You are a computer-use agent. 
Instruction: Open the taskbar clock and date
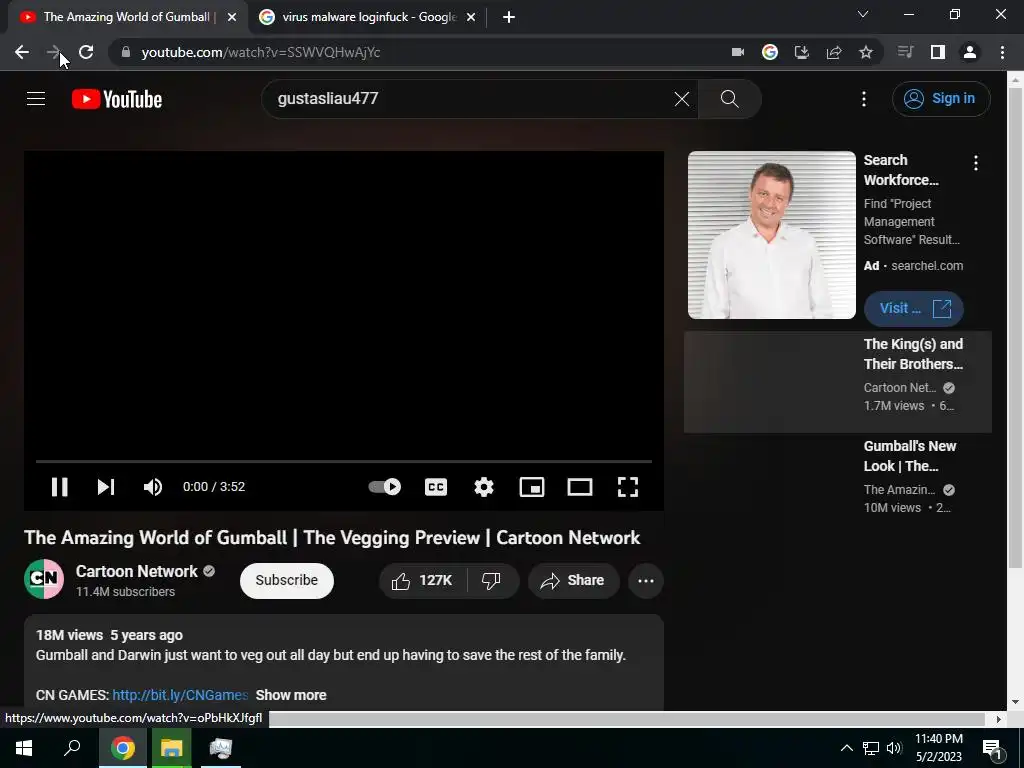[938, 748]
